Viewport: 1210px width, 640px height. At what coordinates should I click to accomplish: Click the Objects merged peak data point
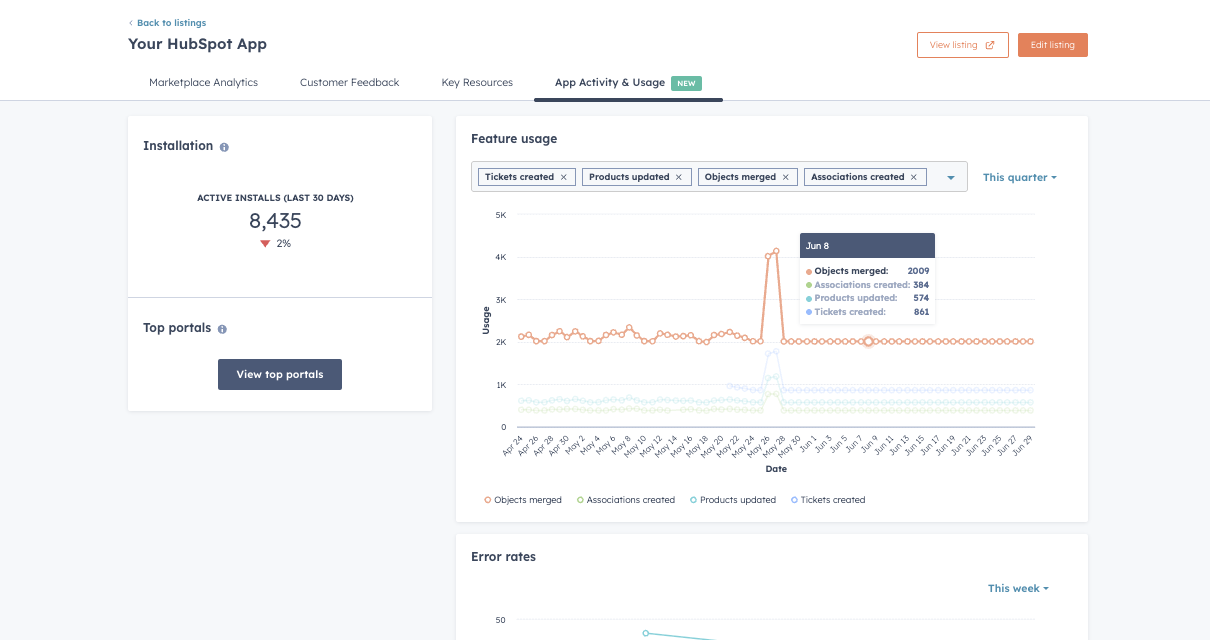click(x=776, y=252)
